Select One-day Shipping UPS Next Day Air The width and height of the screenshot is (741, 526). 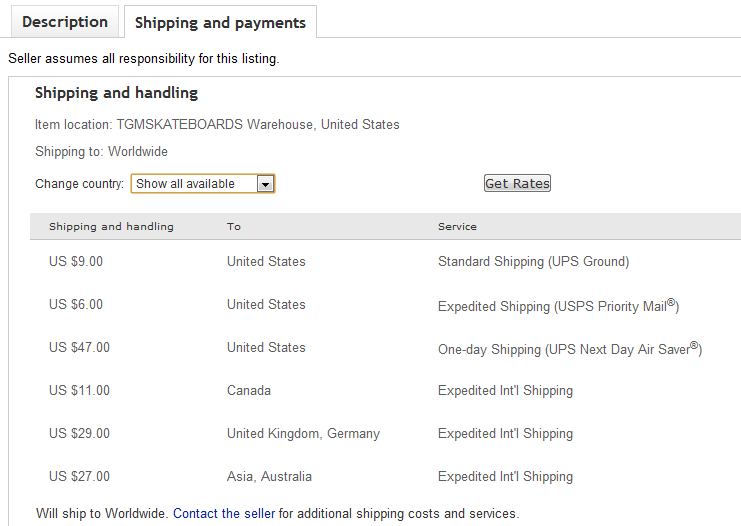(x=569, y=349)
